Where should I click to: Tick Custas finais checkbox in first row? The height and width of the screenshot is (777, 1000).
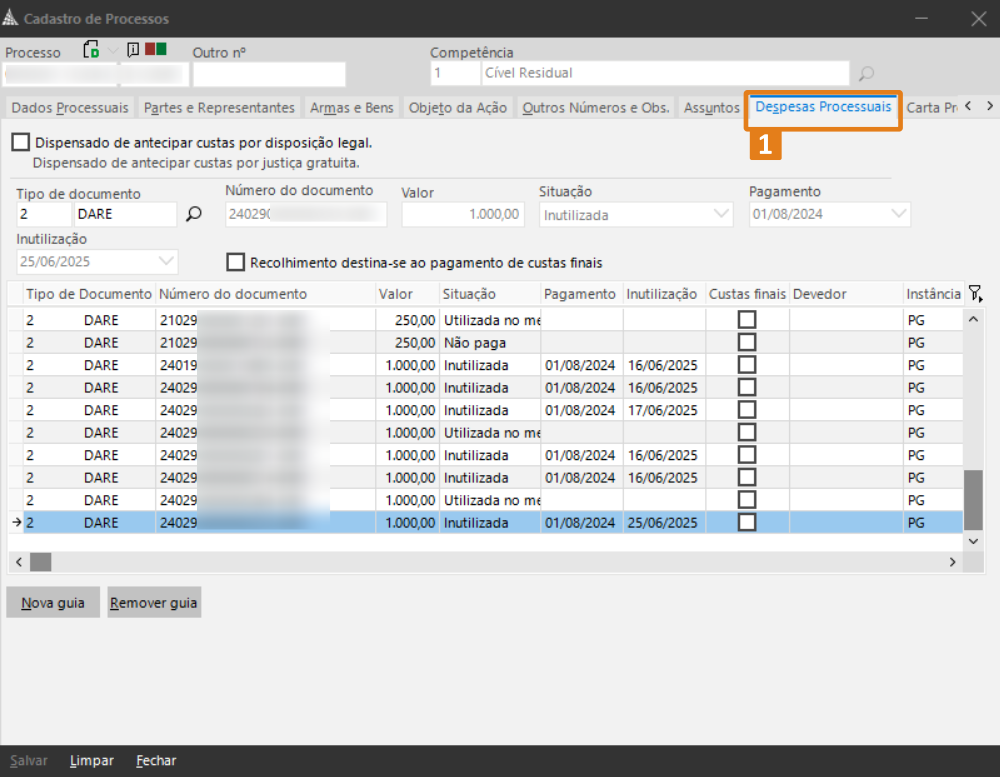click(x=746, y=320)
